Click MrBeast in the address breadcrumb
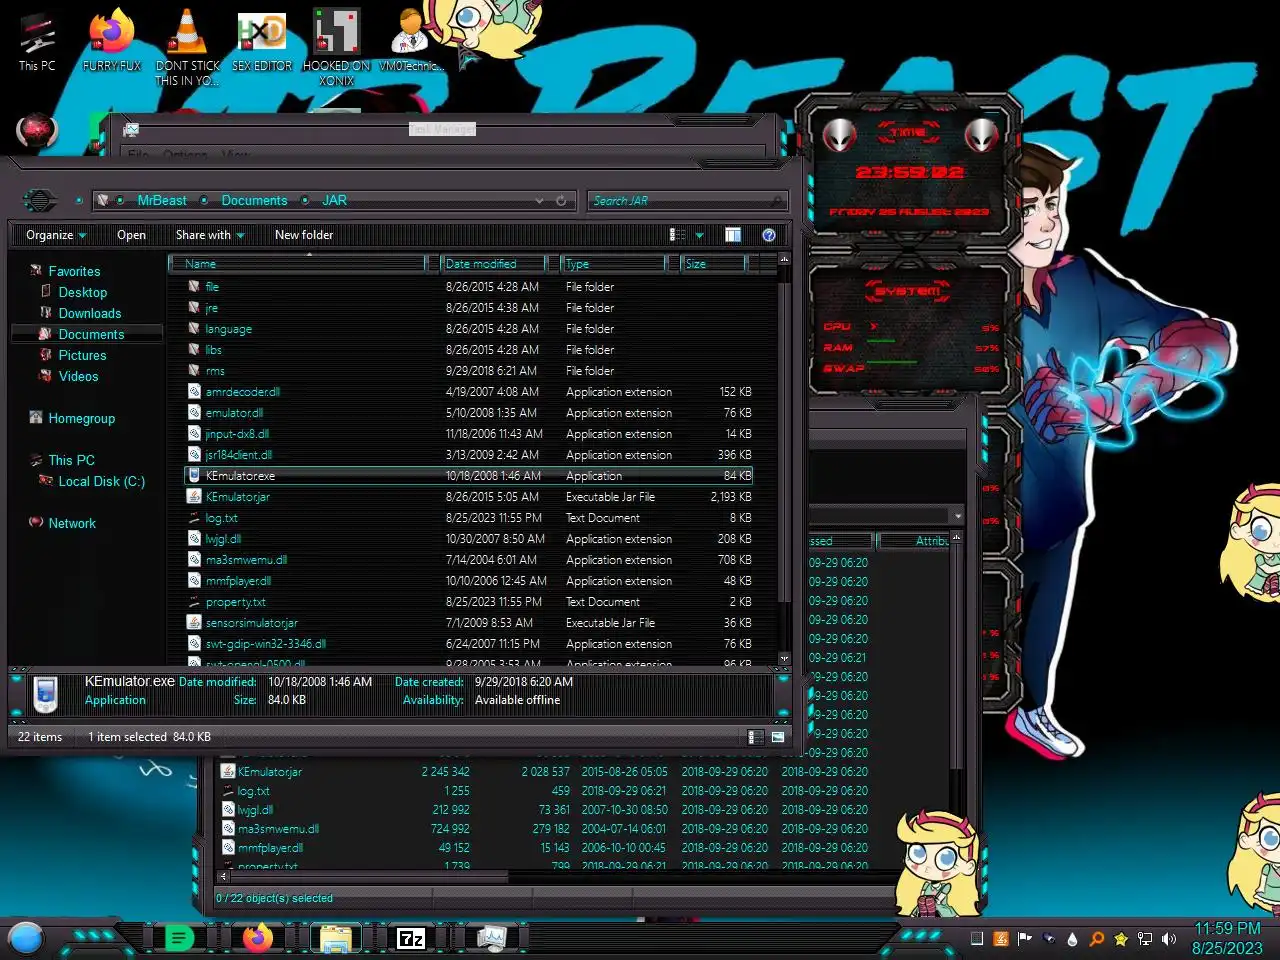 tap(162, 201)
